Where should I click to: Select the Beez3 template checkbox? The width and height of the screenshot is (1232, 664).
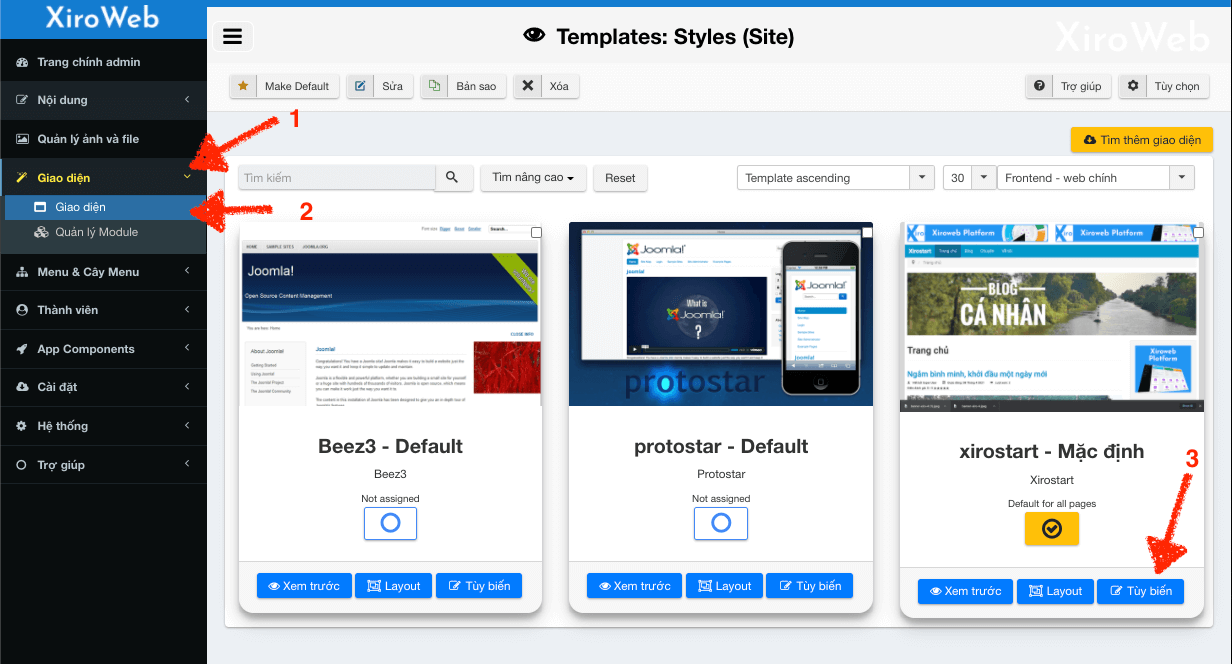tap(536, 232)
